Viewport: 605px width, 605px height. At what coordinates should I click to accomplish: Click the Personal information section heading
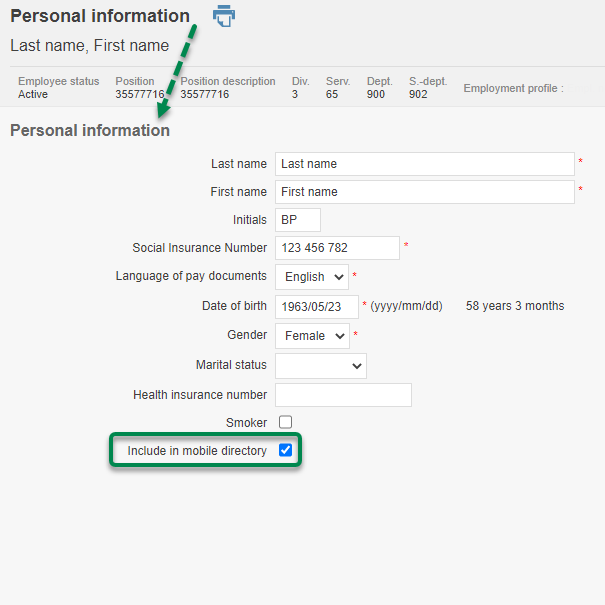click(x=90, y=130)
